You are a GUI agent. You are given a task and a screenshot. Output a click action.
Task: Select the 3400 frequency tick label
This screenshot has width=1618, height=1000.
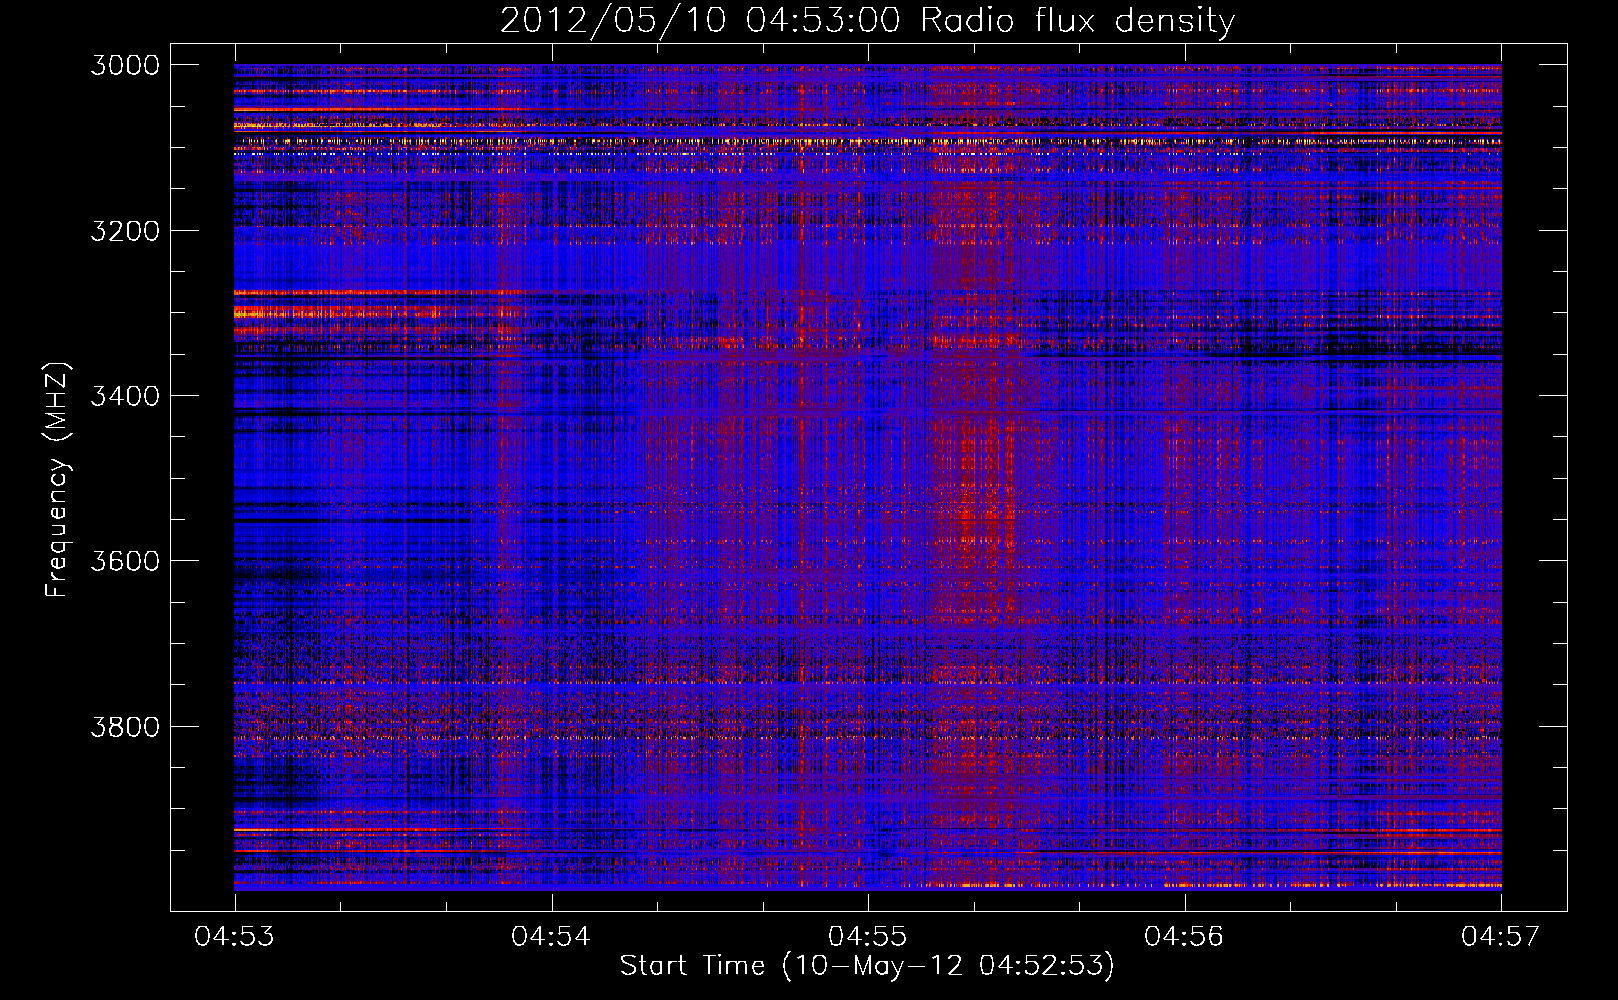(125, 396)
